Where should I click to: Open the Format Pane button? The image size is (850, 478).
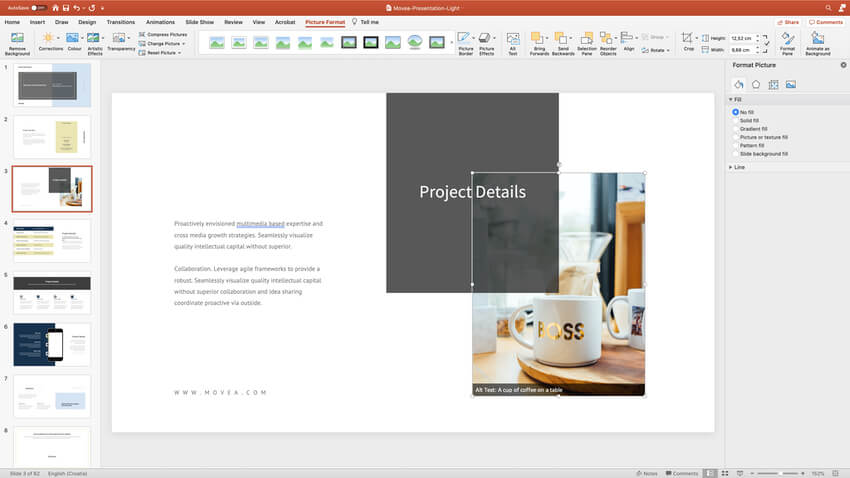788,42
